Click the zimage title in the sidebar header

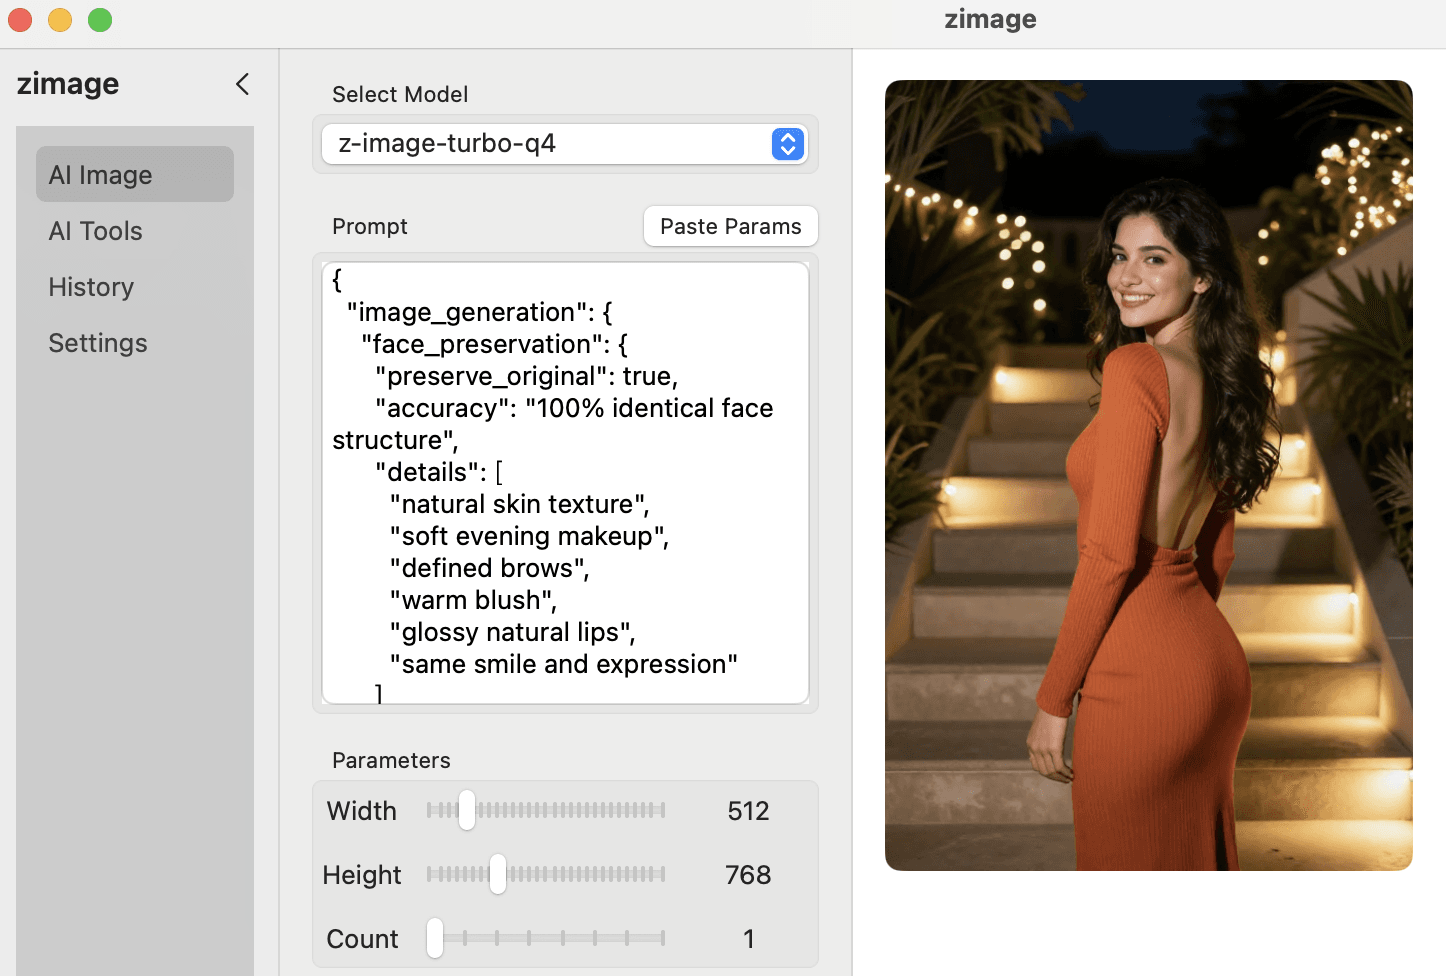pyautogui.click(x=68, y=84)
